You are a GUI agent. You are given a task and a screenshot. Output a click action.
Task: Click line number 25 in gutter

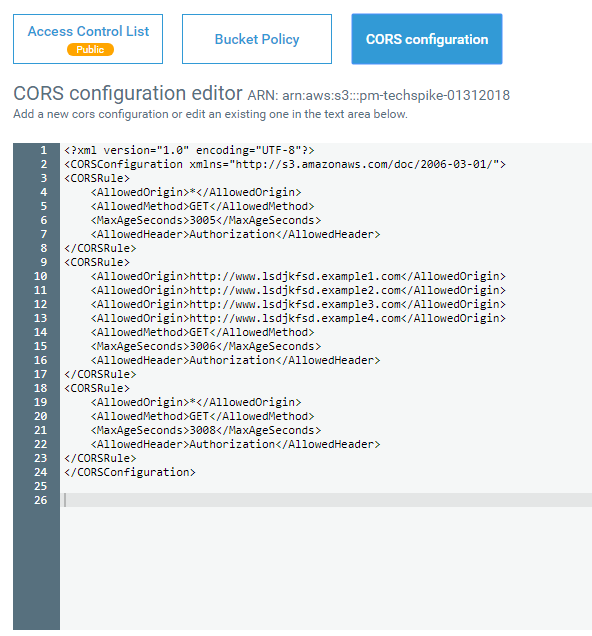click(41, 486)
